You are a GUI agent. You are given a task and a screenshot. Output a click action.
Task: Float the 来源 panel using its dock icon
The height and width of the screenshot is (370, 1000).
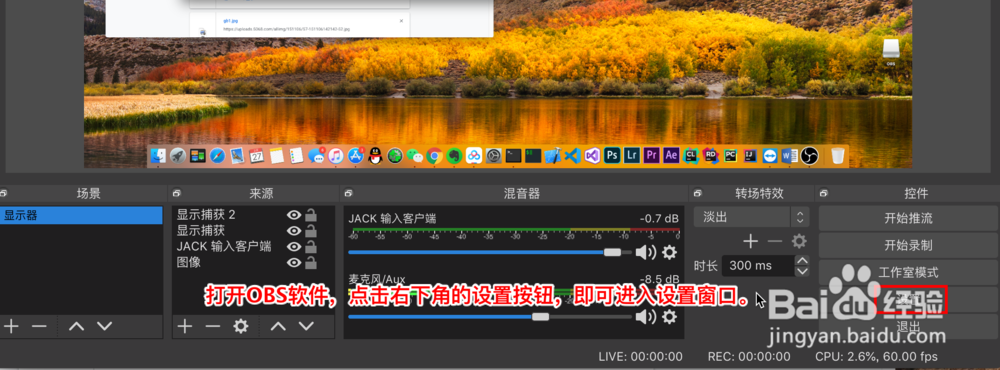pyautogui.click(x=177, y=193)
